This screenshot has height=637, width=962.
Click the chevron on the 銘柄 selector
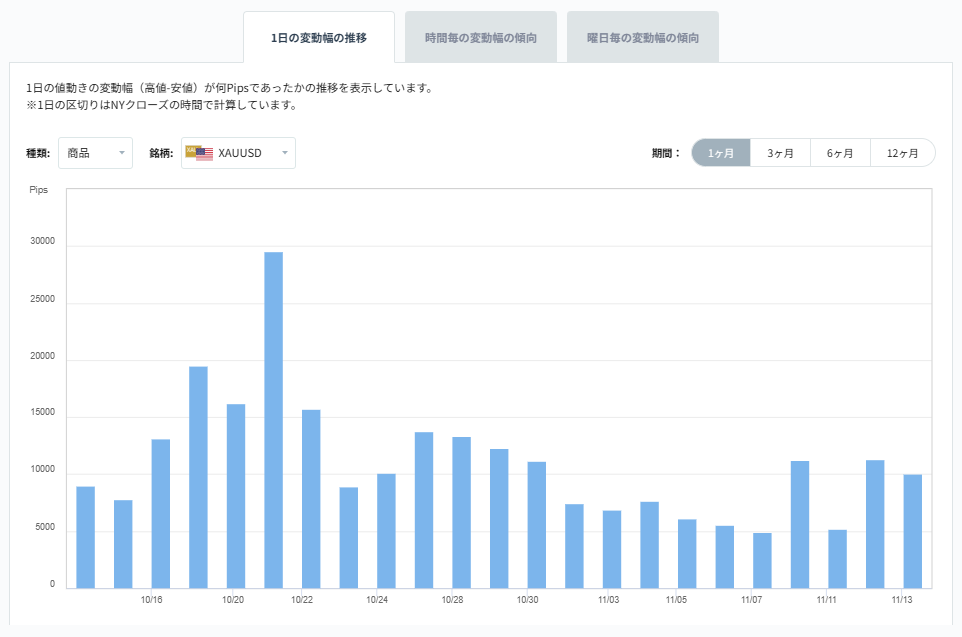coord(283,153)
